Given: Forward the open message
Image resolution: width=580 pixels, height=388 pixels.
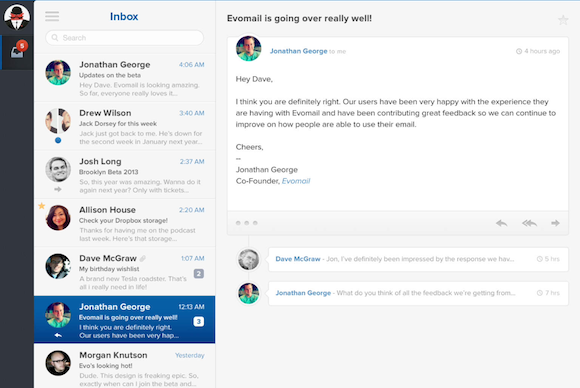Looking at the screenshot, I should (x=555, y=223).
